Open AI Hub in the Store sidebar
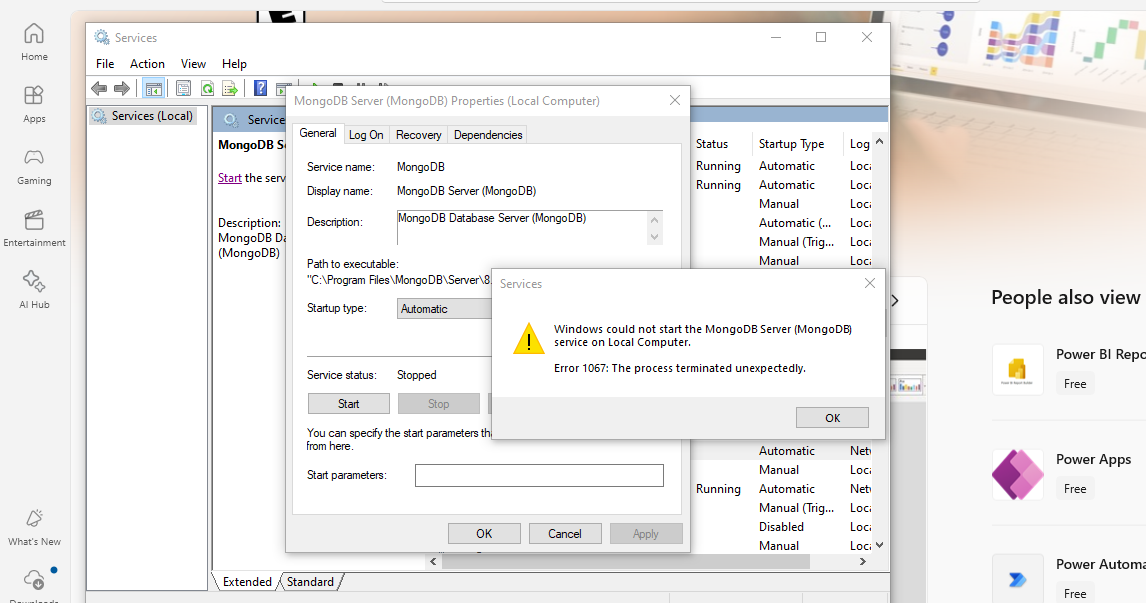The image size is (1146, 603). (34, 291)
